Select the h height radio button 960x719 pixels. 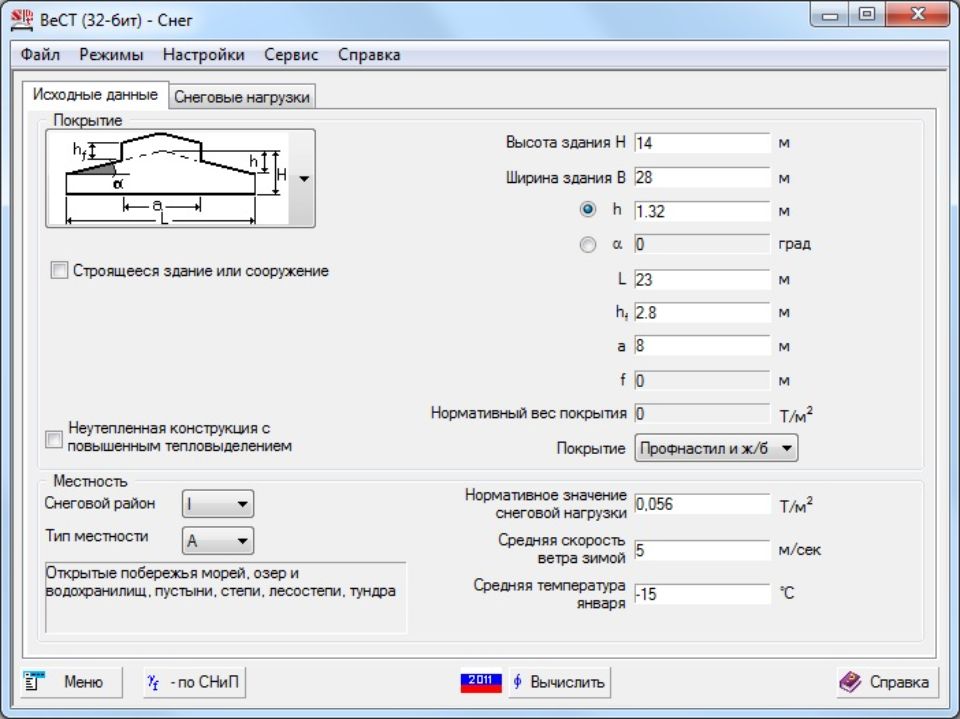click(588, 210)
